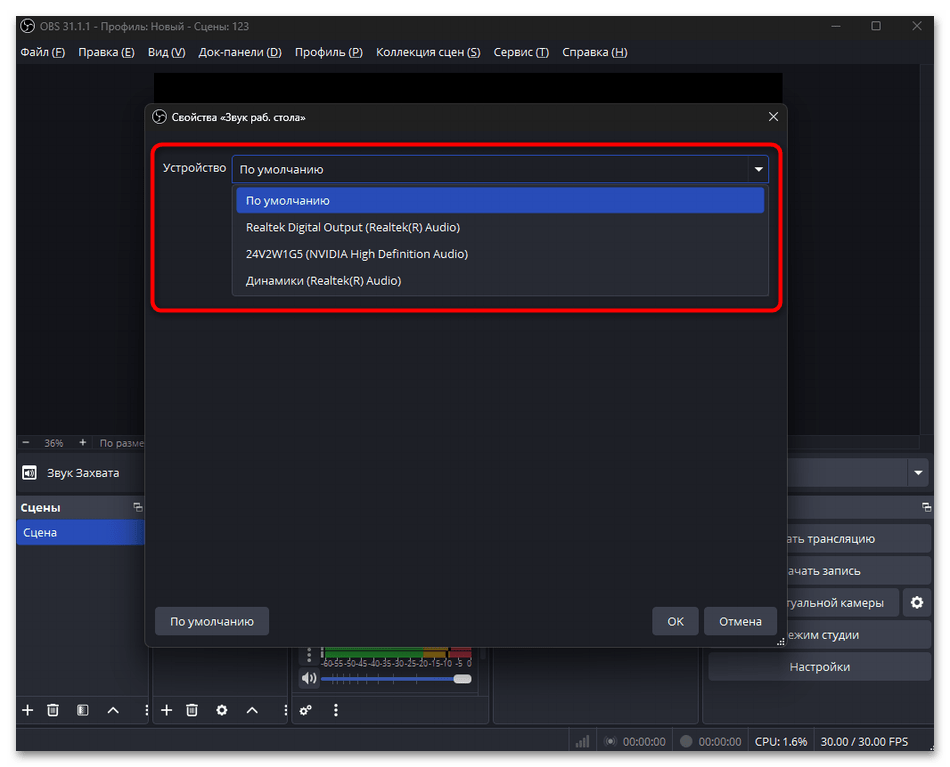Zoom out preview with minus button
The height and width of the screenshot is (767, 950).
(x=25, y=443)
